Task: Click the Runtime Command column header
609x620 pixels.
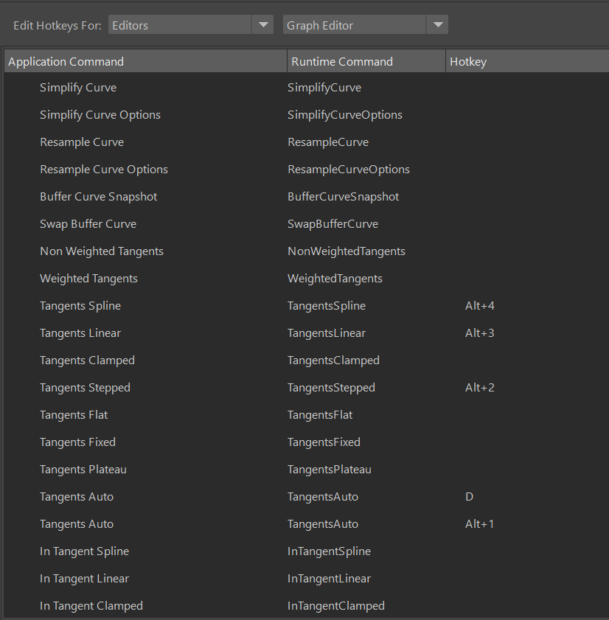Action: [x=365, y=62]
